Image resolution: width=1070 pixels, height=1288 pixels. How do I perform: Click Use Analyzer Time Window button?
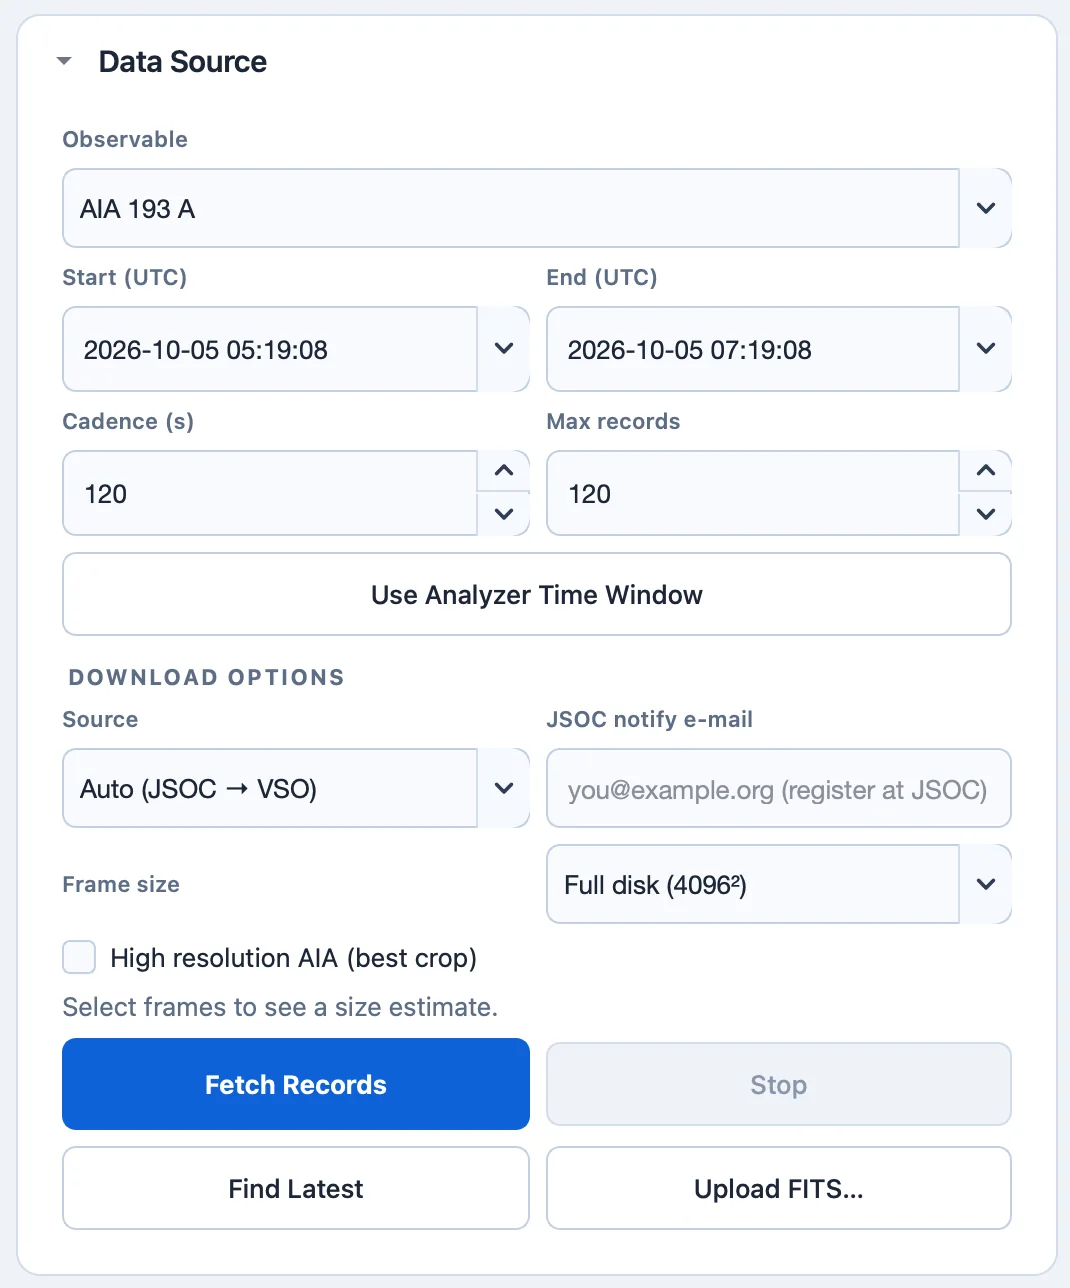537,594
